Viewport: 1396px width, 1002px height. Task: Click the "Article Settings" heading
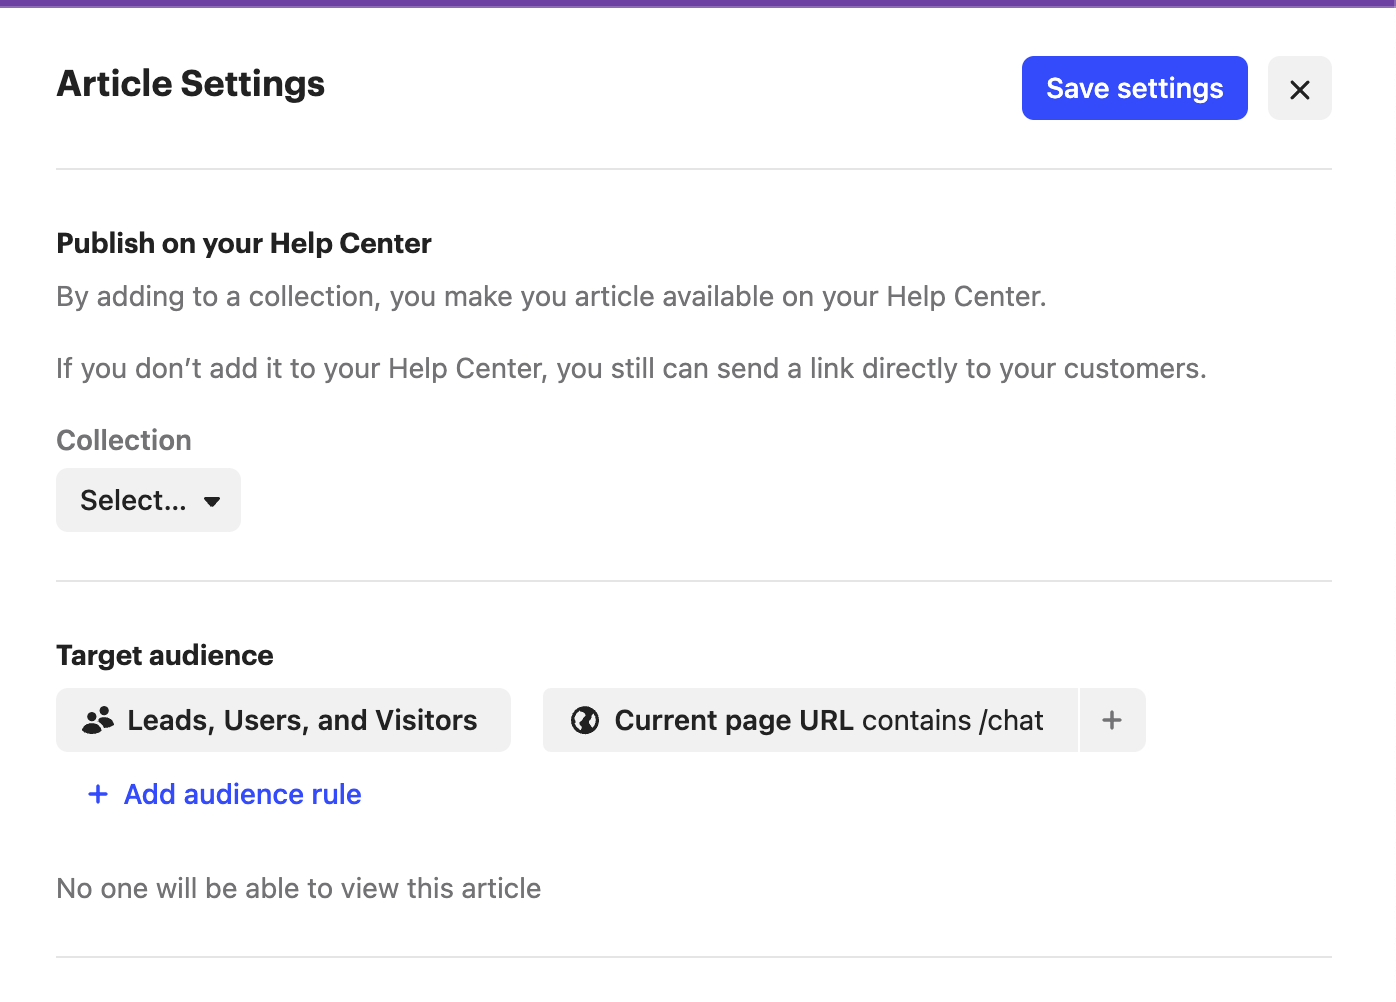[191, 84]
